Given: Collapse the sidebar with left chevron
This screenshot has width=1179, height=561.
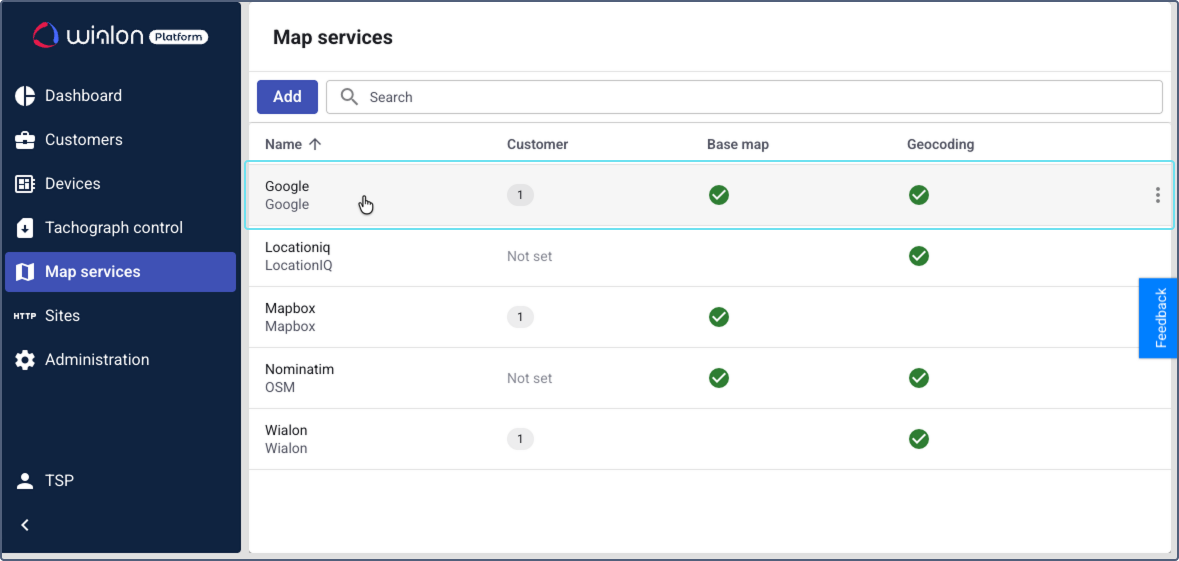Looking at the screenshot, I should [x=25, y=525].
